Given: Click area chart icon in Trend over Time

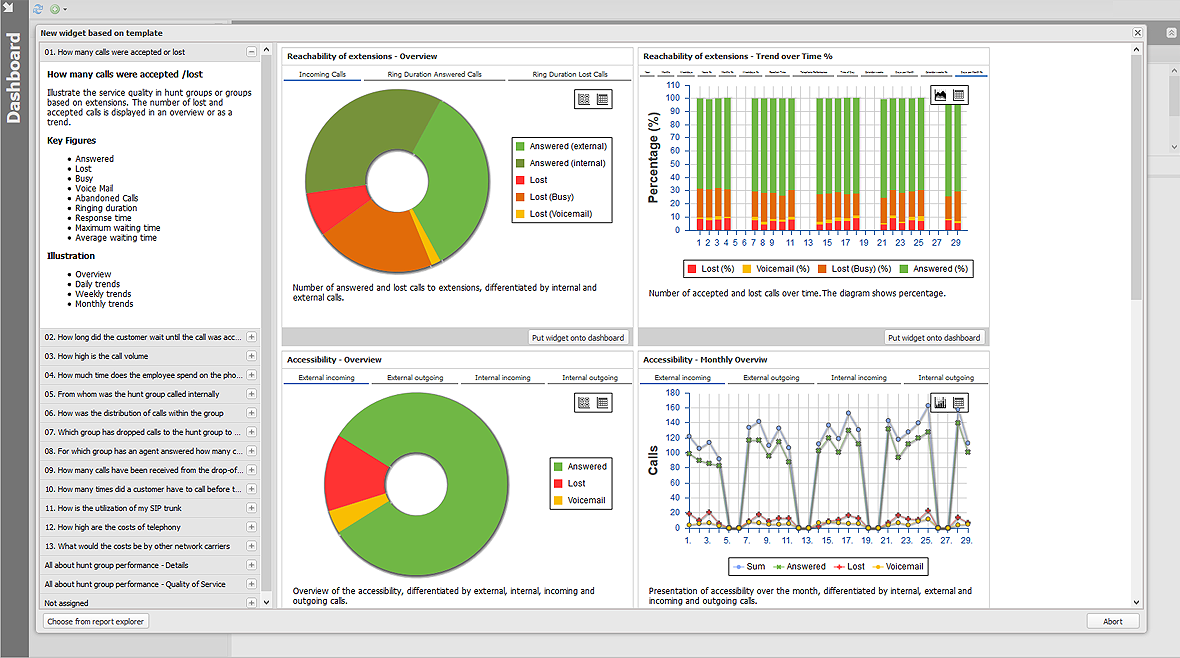Looking at the screenshot, I should 940,95.
